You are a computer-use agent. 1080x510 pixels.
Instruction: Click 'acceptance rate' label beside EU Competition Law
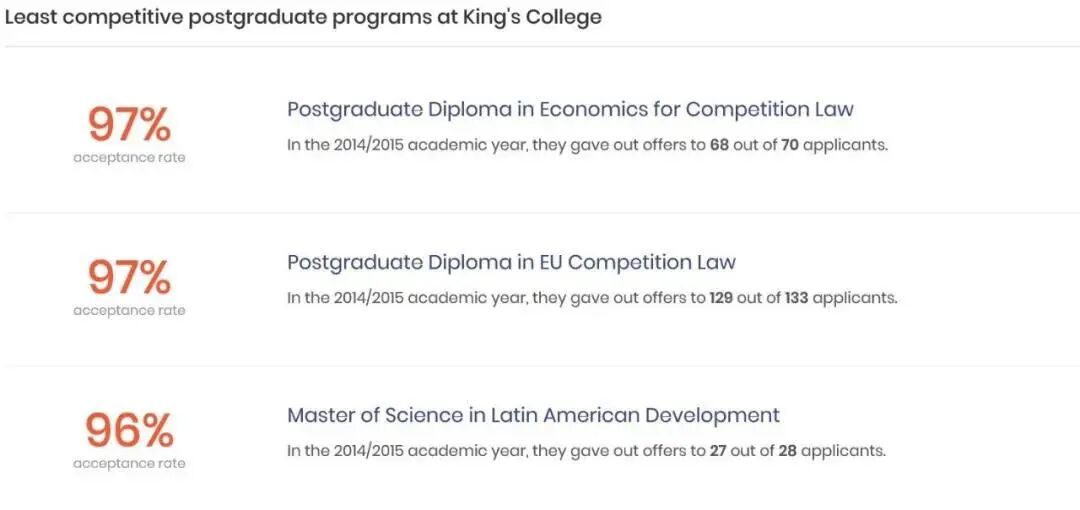point(129,310)
